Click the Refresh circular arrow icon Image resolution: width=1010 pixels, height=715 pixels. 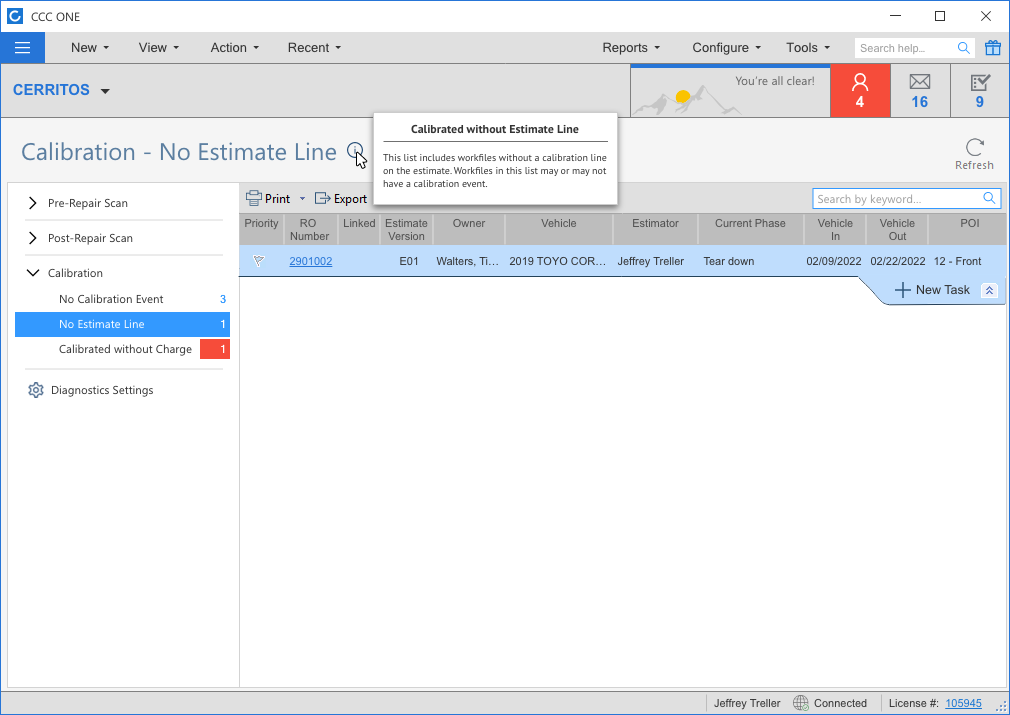[975, 147]
